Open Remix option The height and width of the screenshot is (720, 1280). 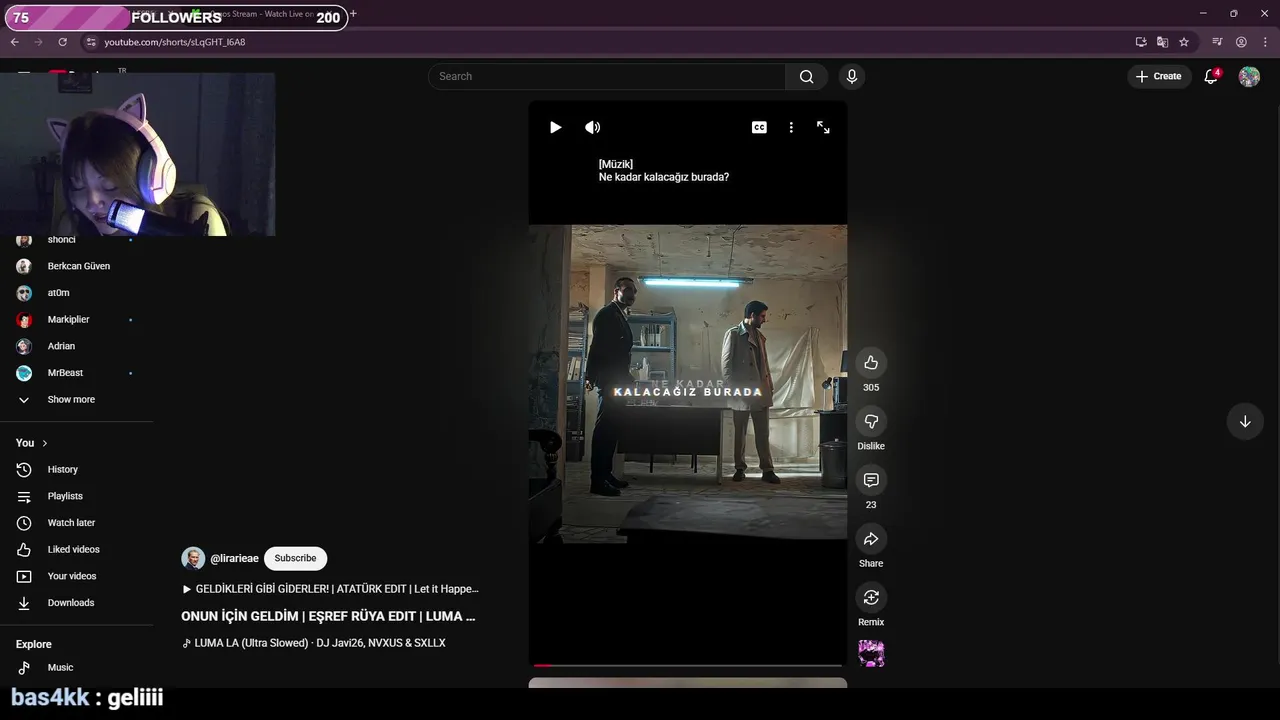click(x=871, y=597)
